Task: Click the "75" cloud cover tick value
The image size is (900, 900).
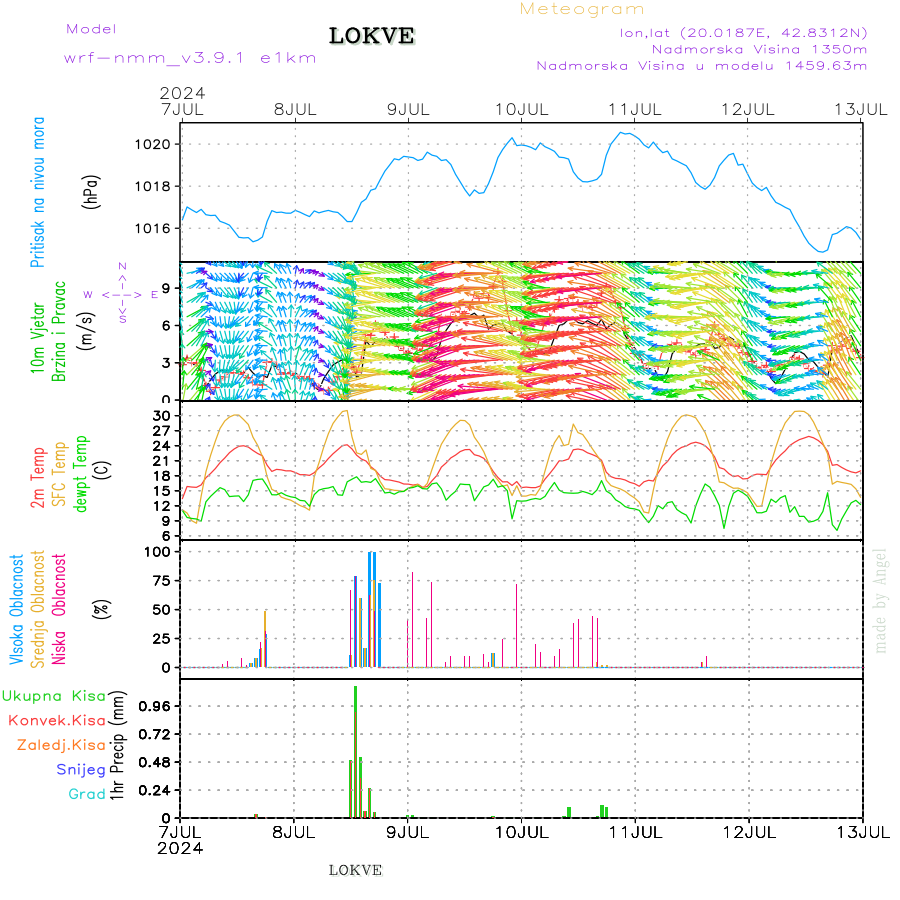Action: 161,581
